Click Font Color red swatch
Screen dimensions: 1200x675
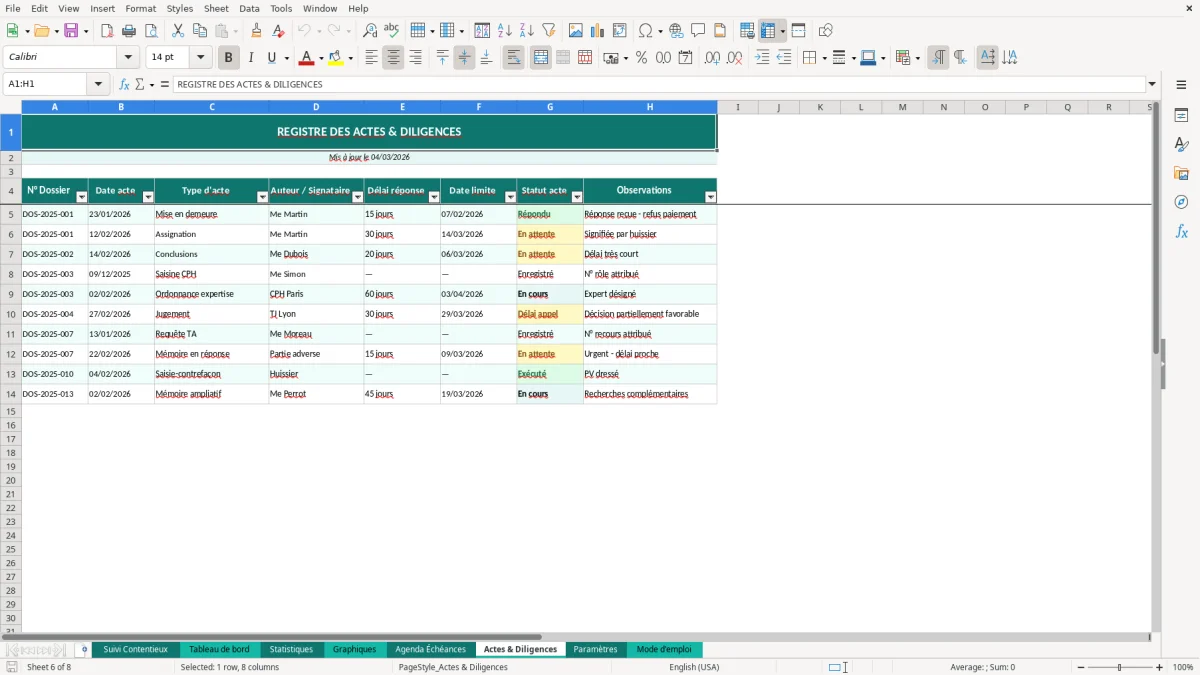tap(307, 58)
